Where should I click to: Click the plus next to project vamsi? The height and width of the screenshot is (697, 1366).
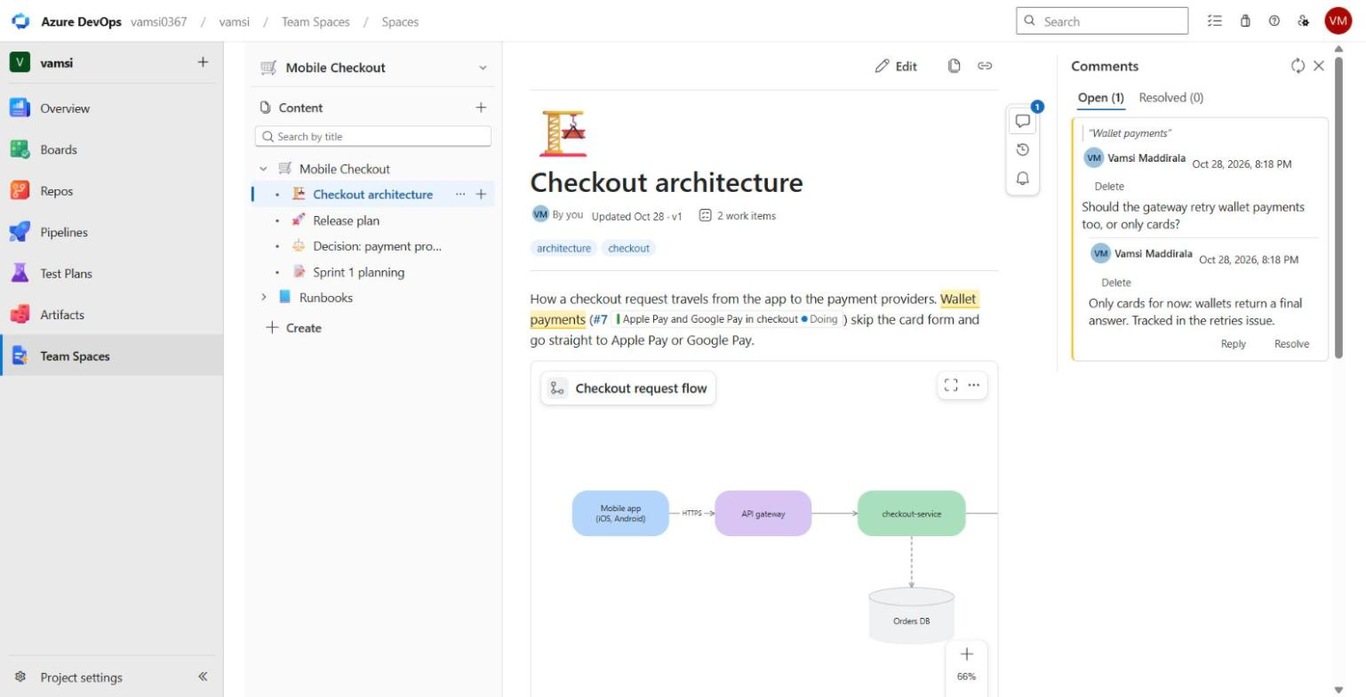pos(203,62)
